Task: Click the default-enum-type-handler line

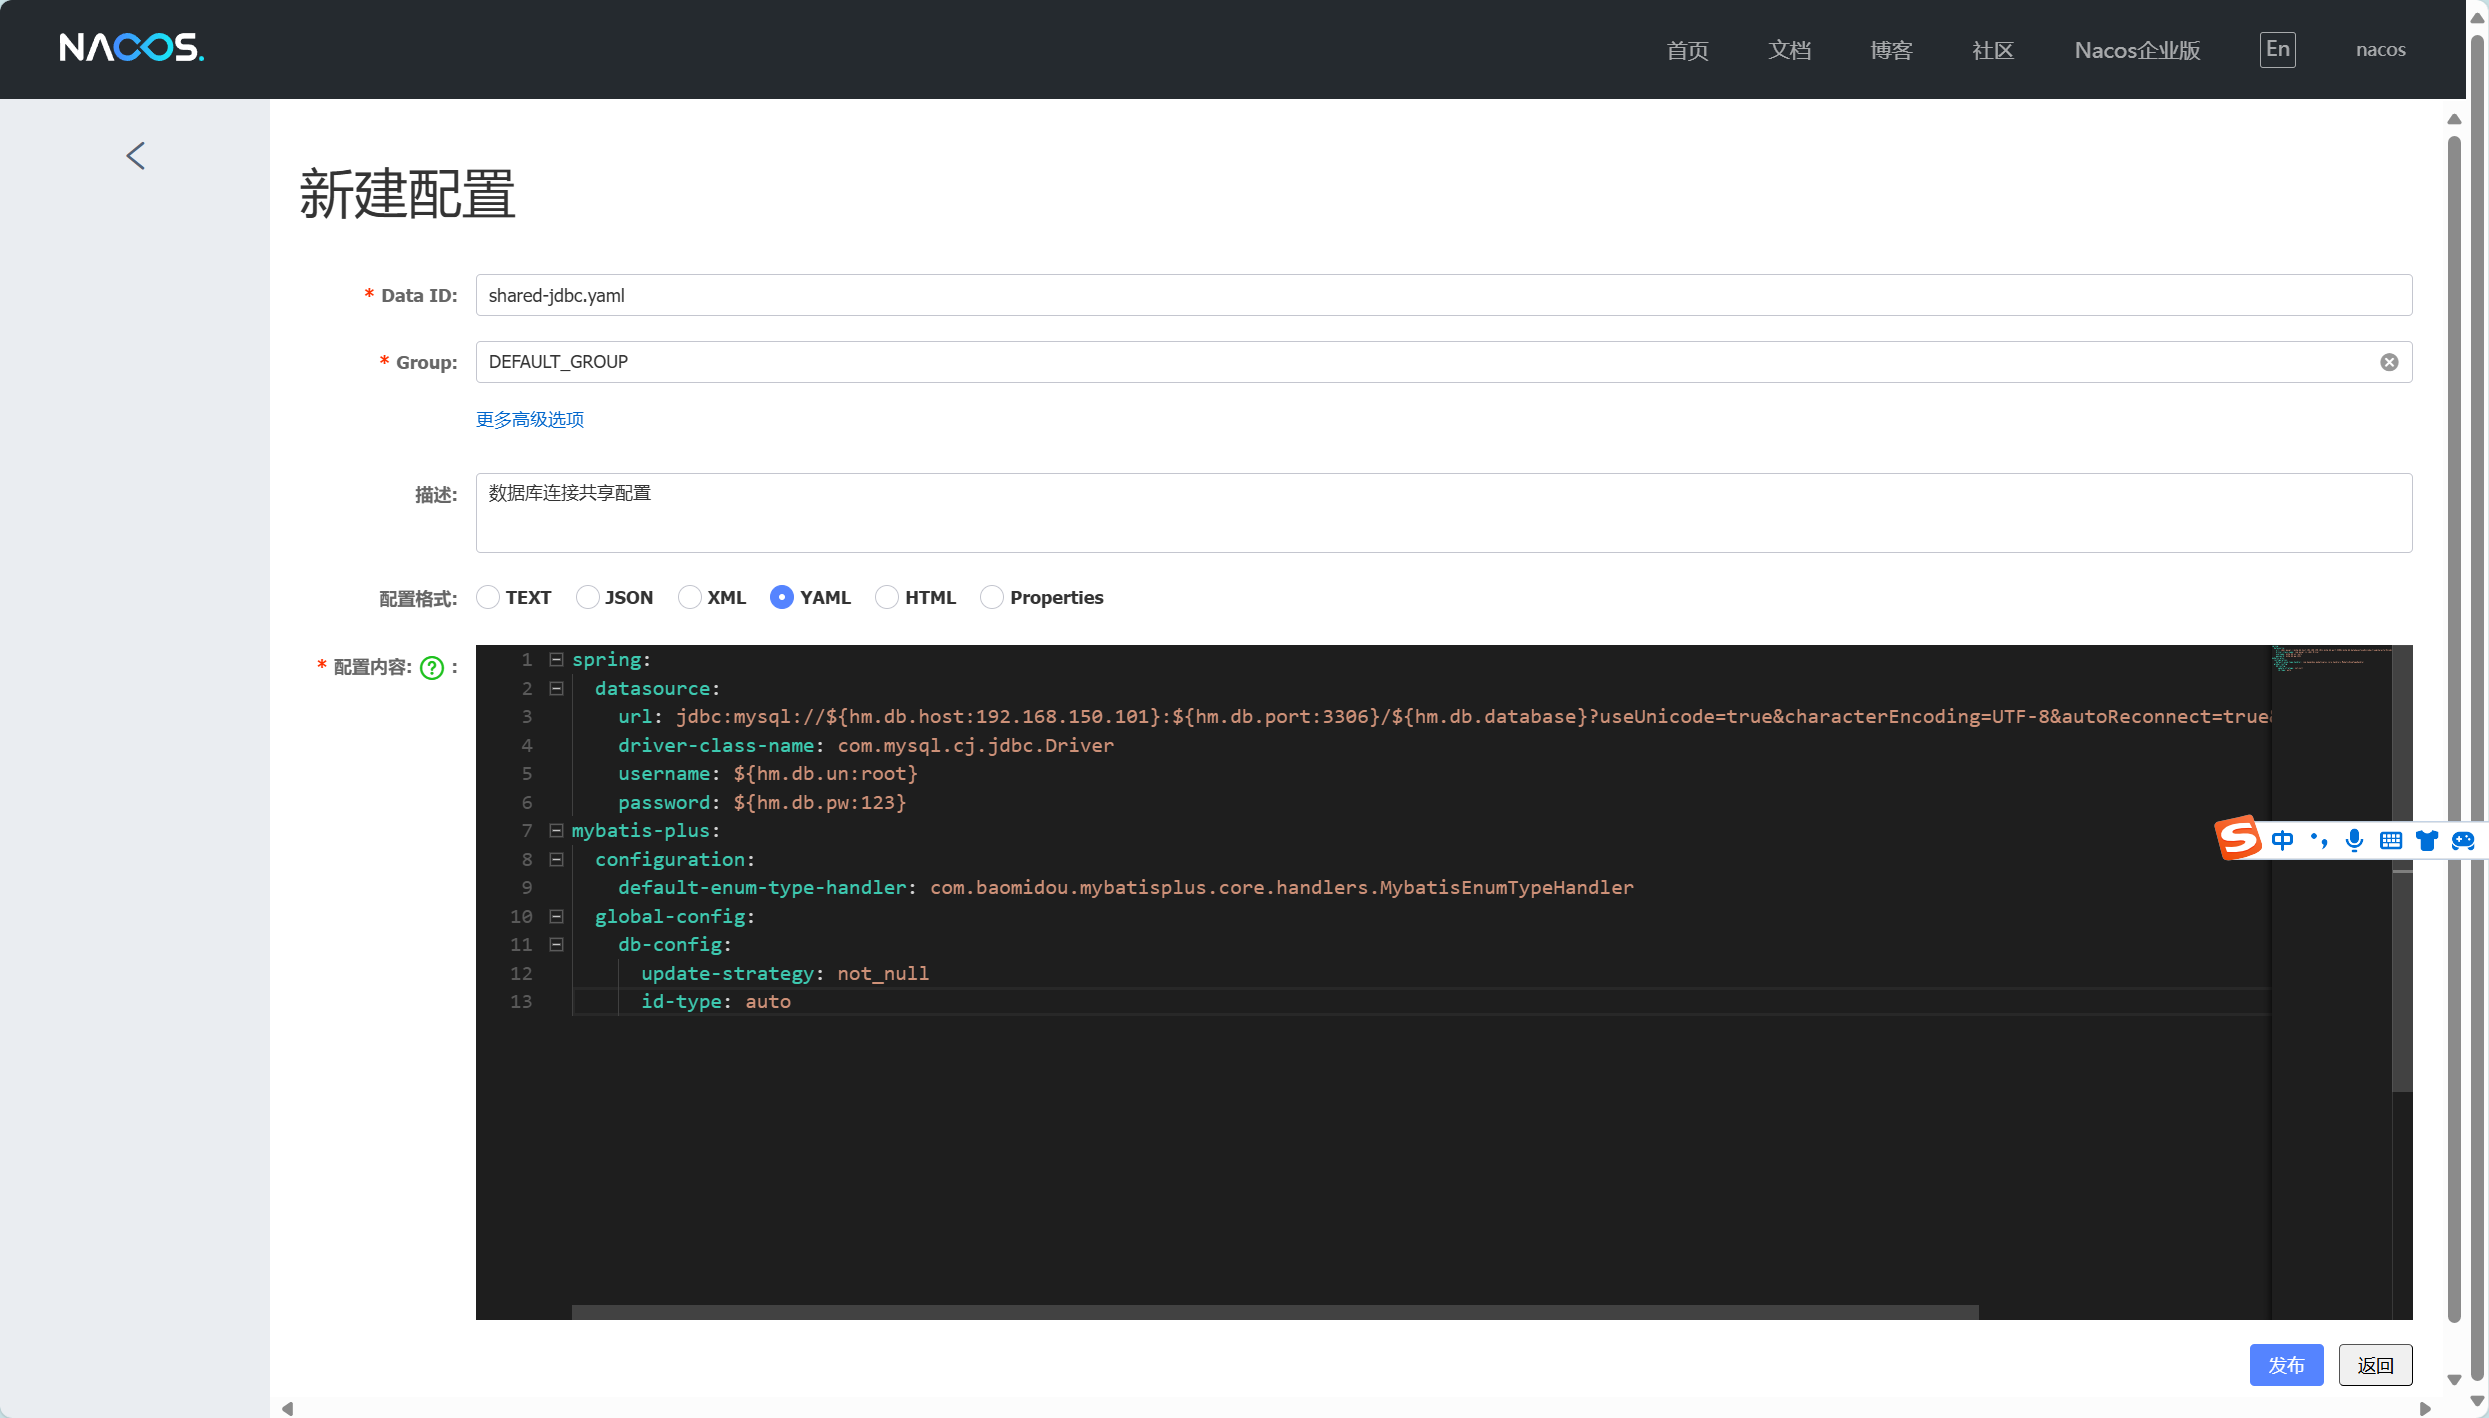Action: coord(1126,888)
